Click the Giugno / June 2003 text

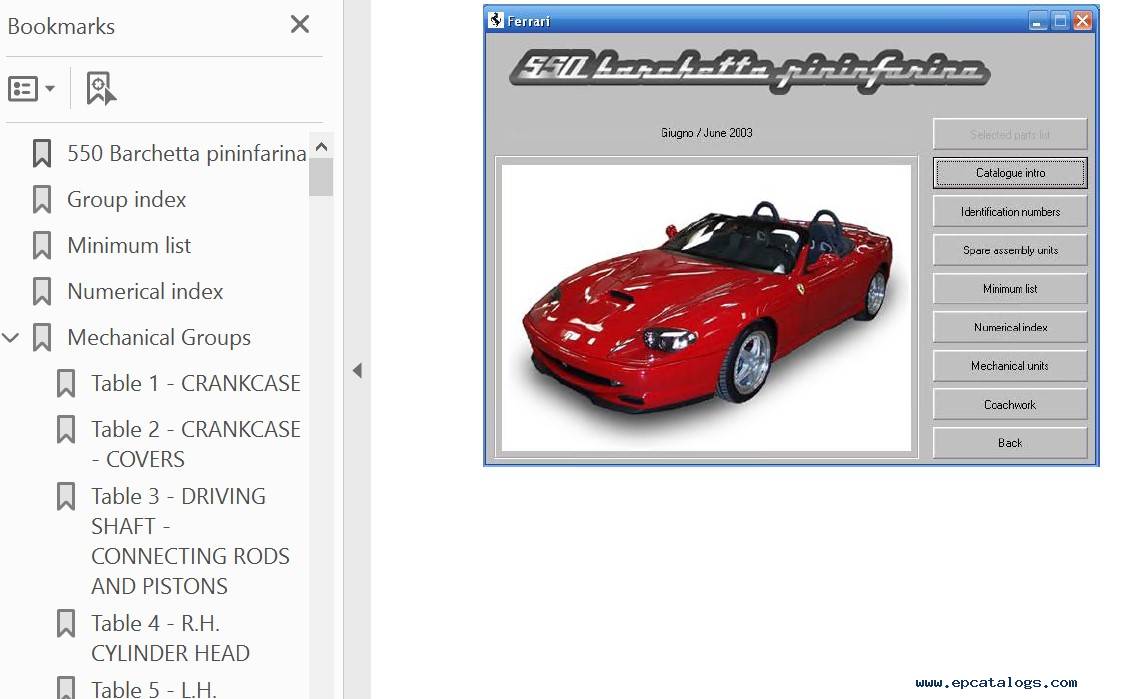pos(706,133)
